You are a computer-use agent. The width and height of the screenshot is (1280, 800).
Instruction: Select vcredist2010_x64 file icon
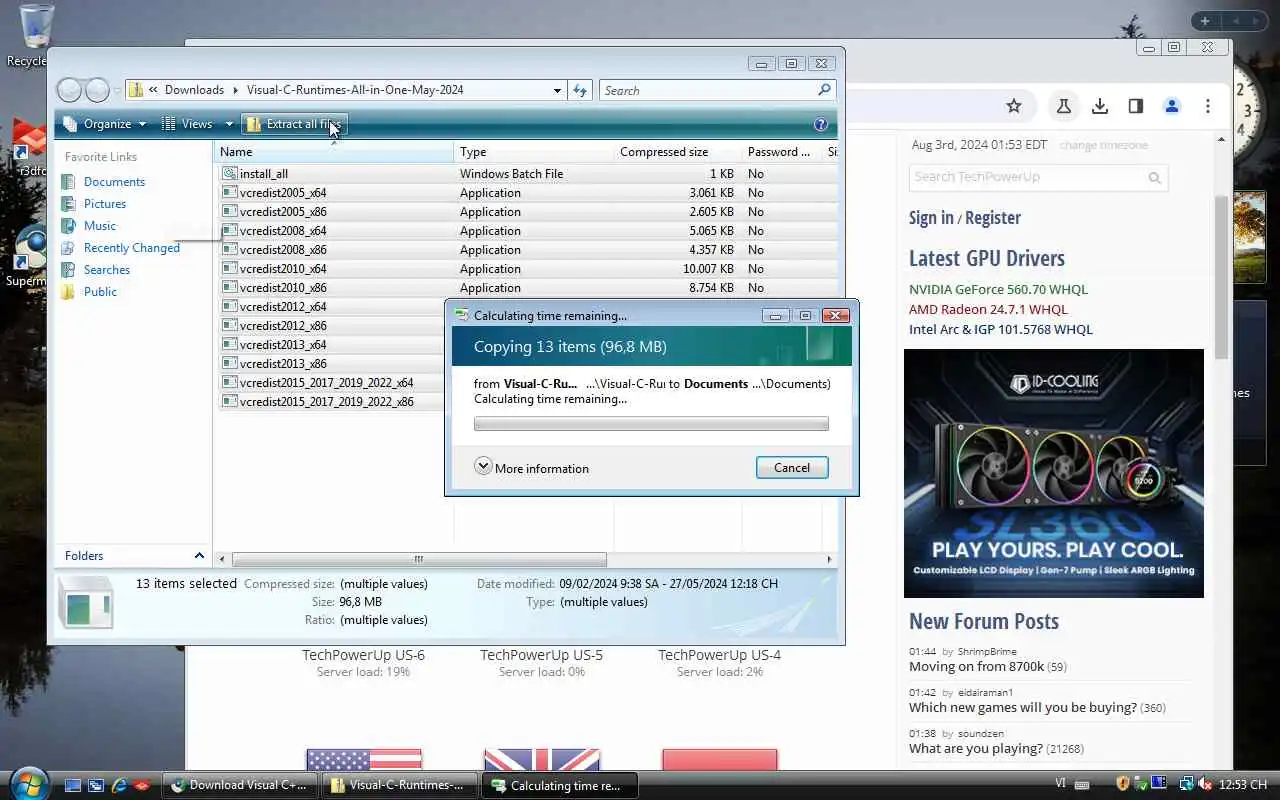tap(229, 269)
